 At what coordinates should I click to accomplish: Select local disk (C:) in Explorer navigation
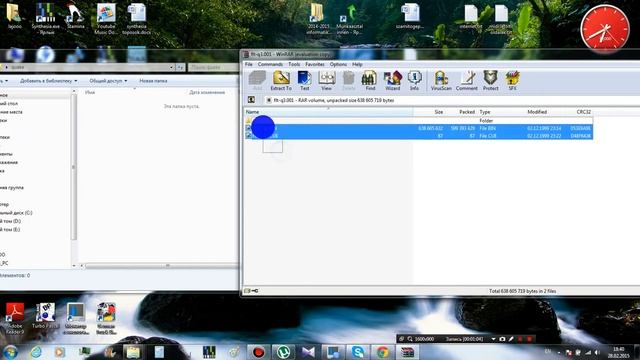16,213
